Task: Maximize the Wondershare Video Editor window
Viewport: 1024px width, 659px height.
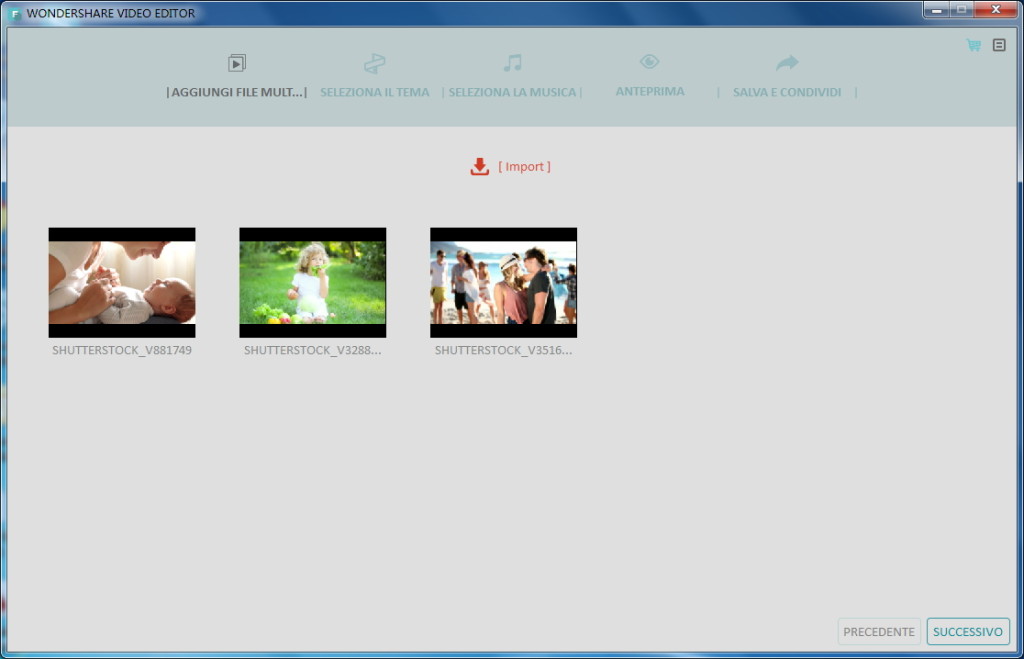Action: [x=961, y=10]
